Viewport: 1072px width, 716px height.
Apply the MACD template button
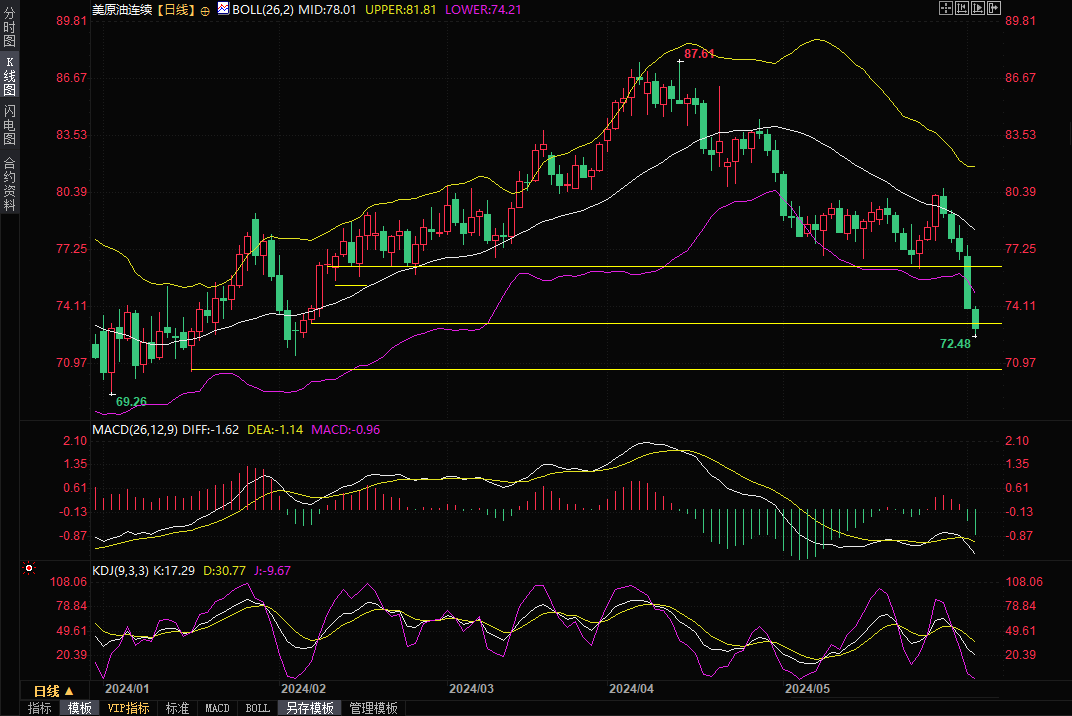point(217,708)
